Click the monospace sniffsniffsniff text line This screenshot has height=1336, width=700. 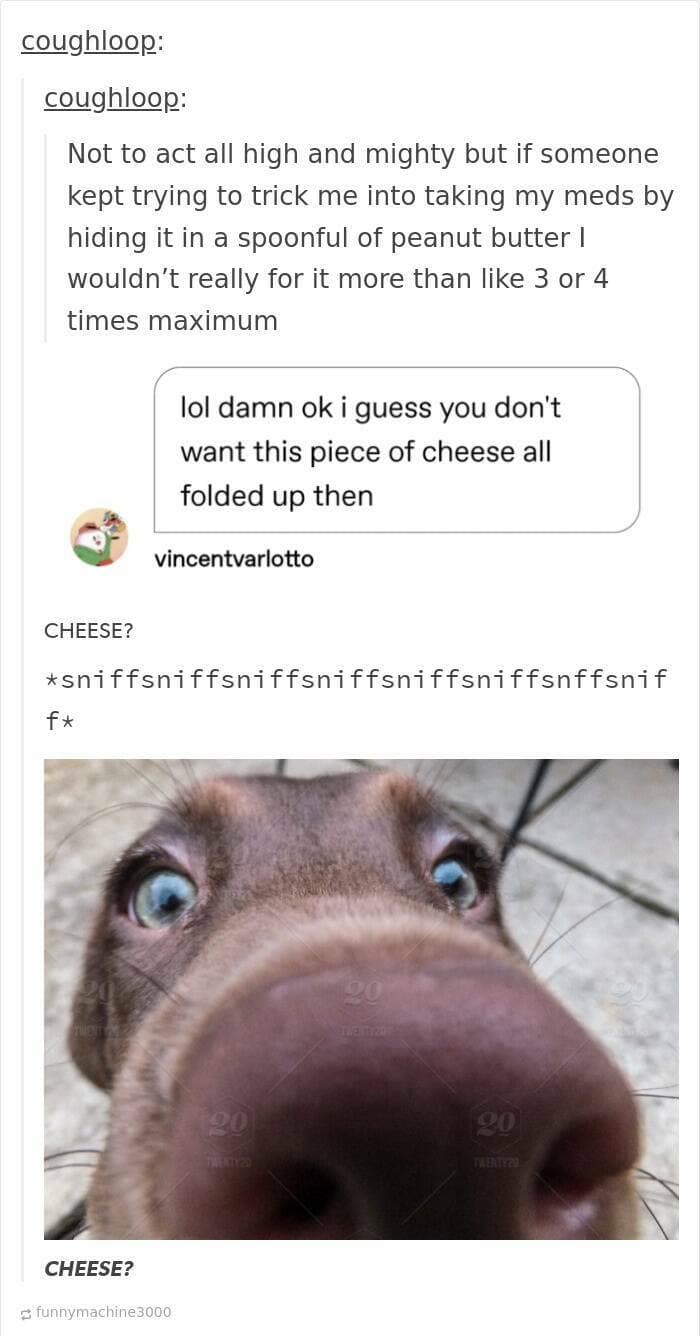point(356,681)
